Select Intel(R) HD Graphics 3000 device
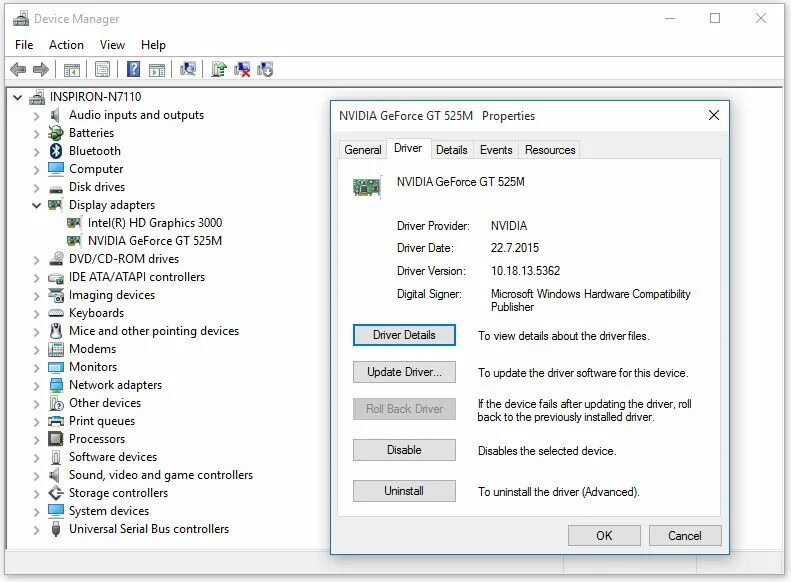The image size is (791, 582). 155,223
